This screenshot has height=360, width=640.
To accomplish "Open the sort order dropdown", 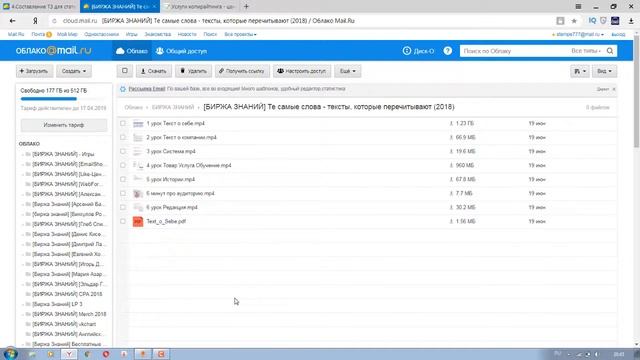I will click(580, 71).
